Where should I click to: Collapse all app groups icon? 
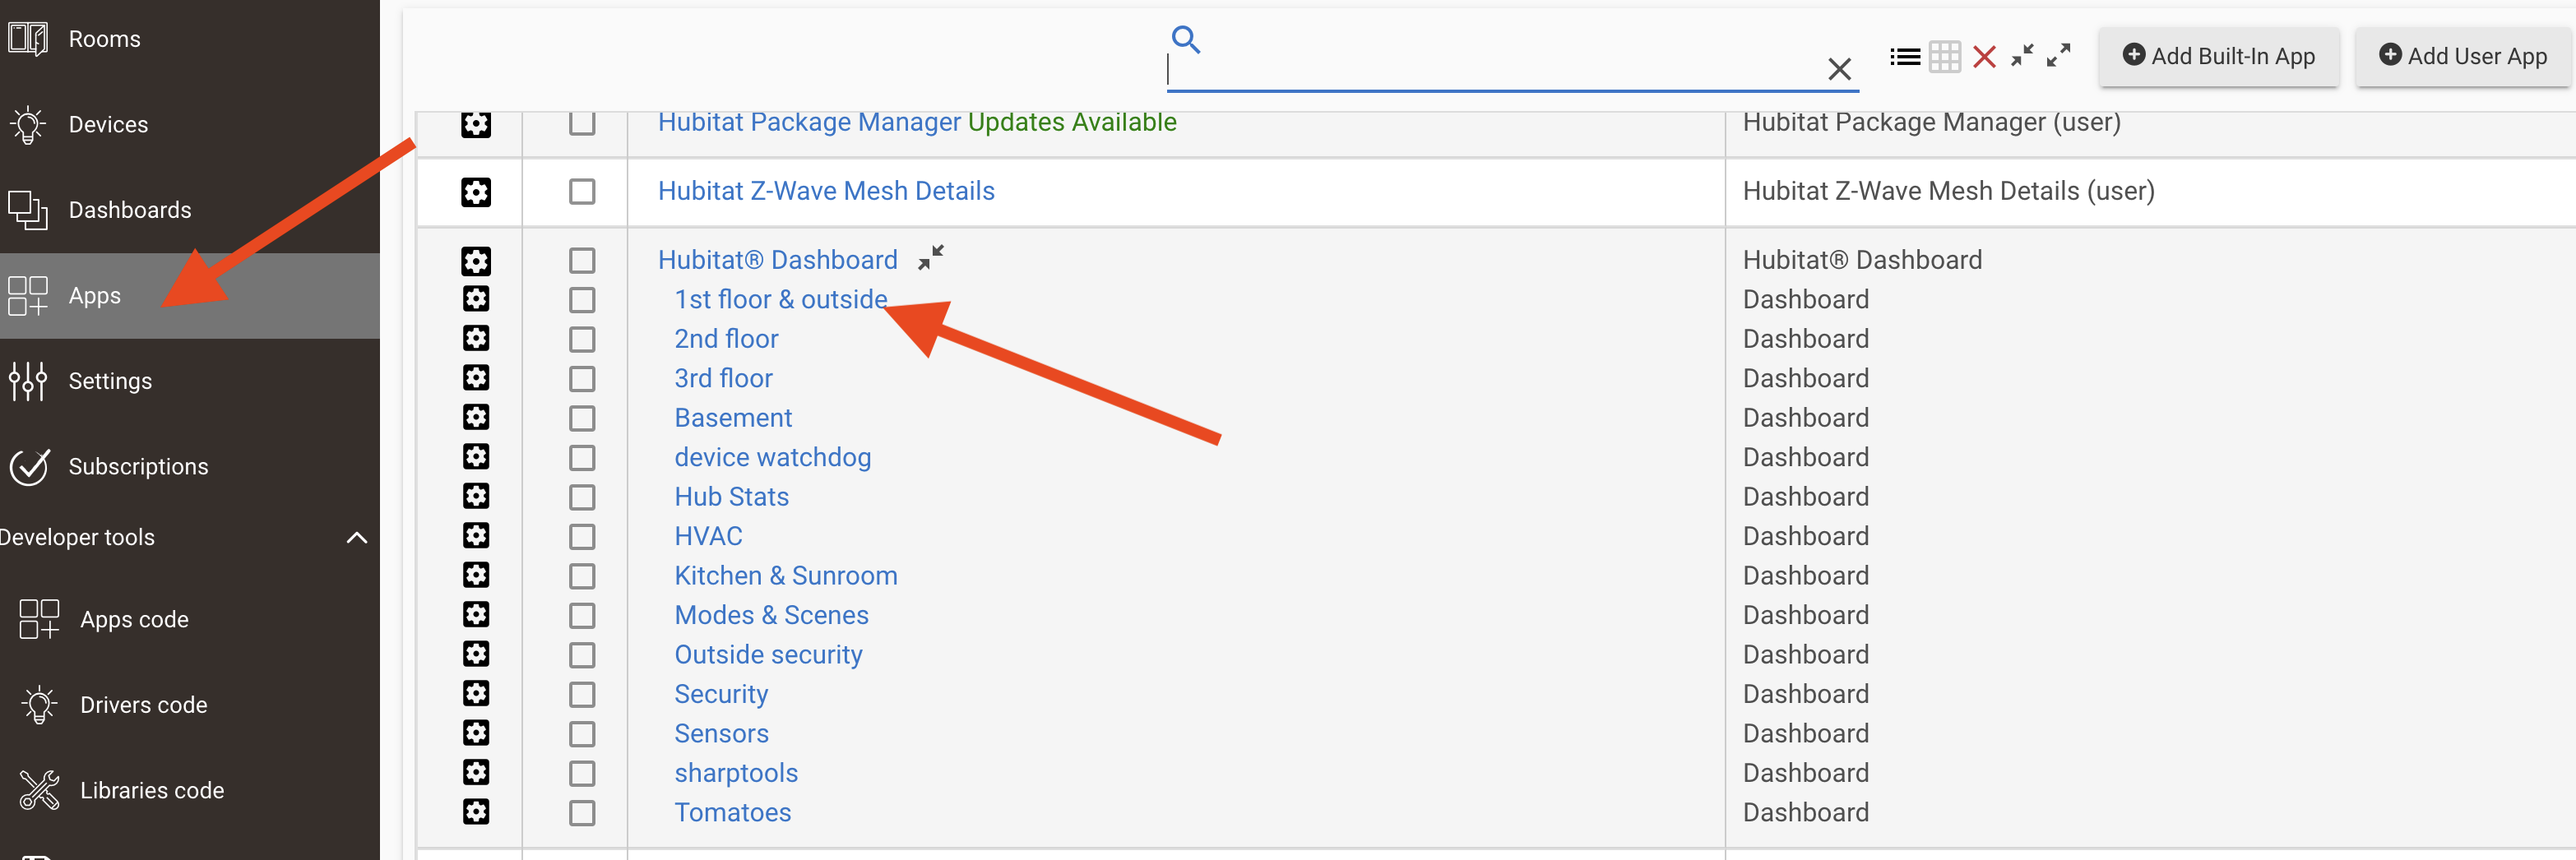tap(2022, 55)
